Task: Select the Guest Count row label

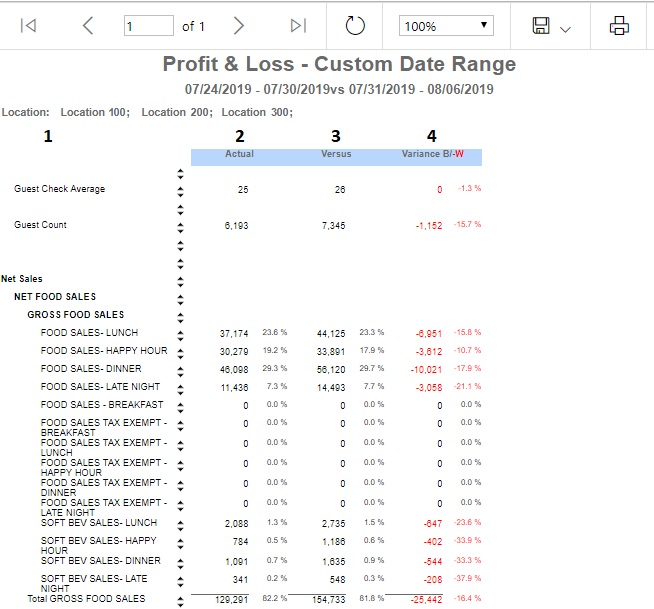Action: (x=40, y=224)
